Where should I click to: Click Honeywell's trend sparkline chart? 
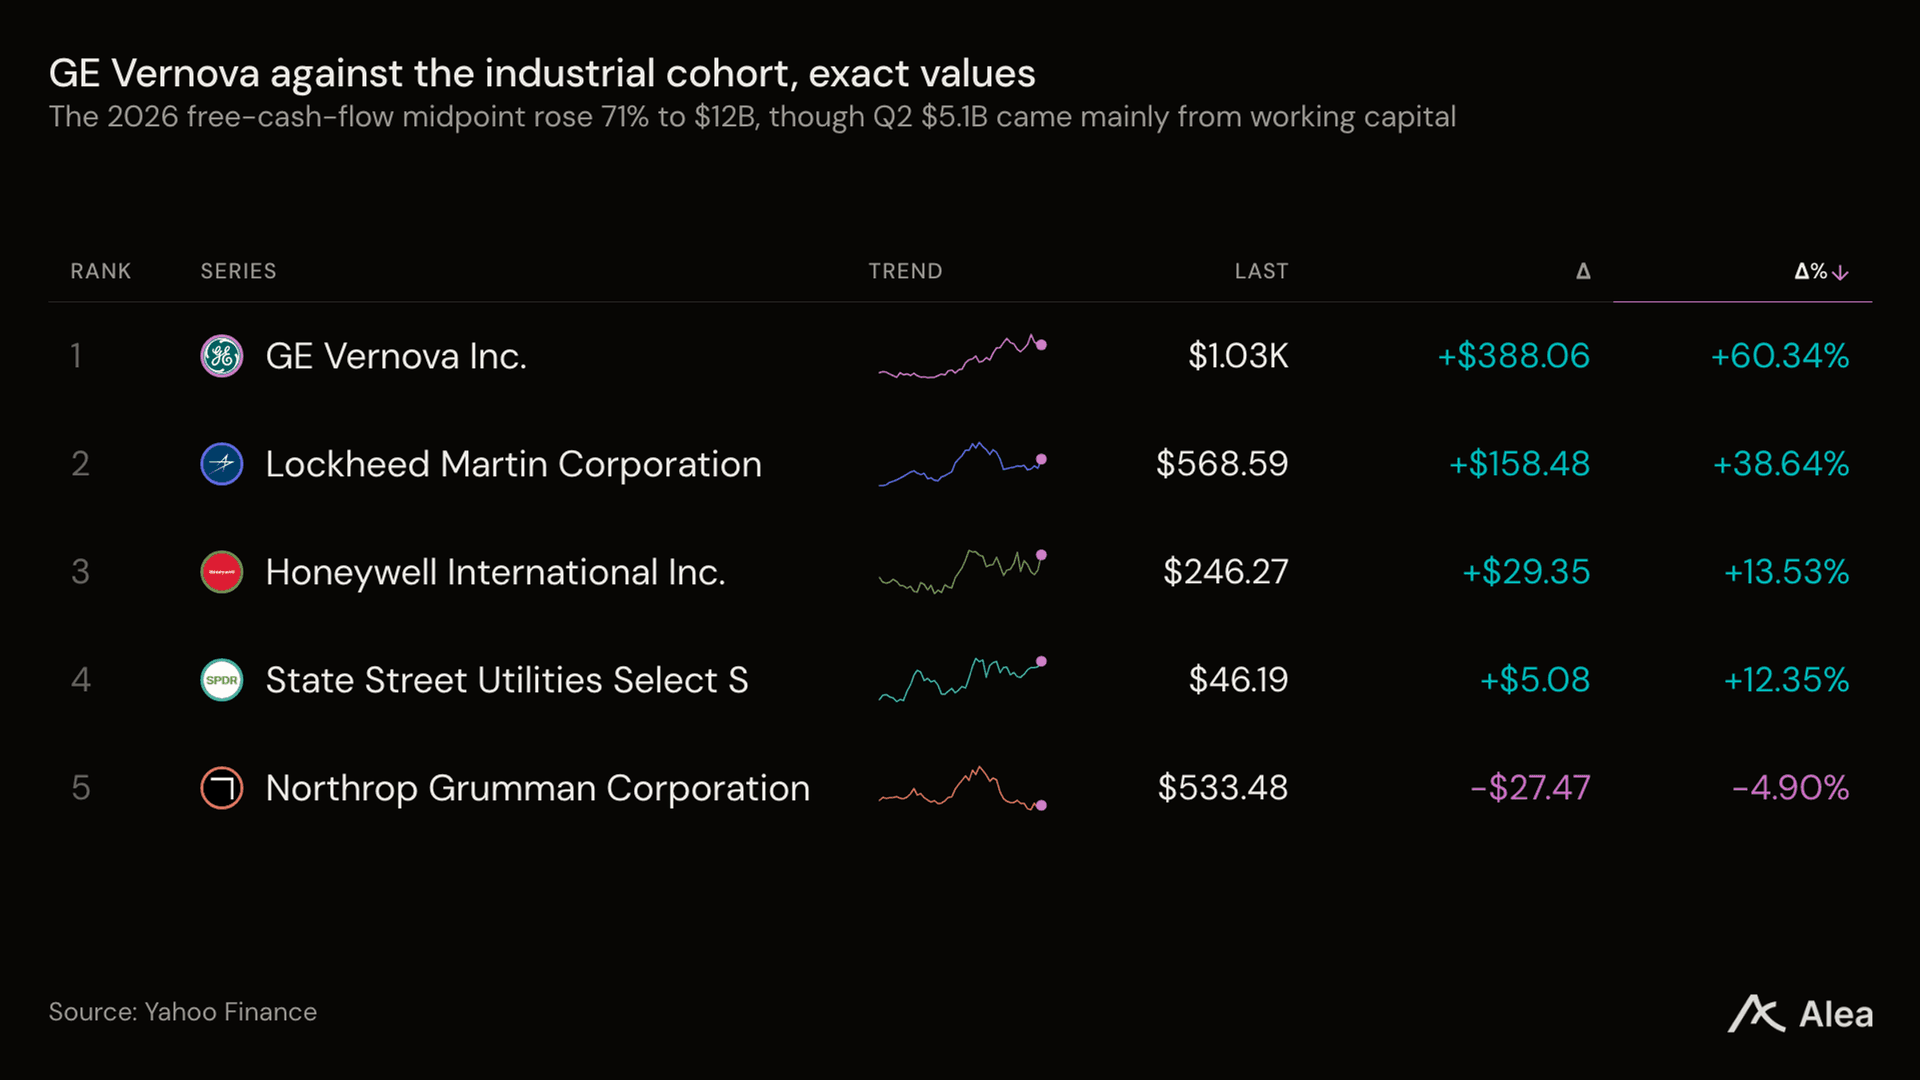[962, 572]
